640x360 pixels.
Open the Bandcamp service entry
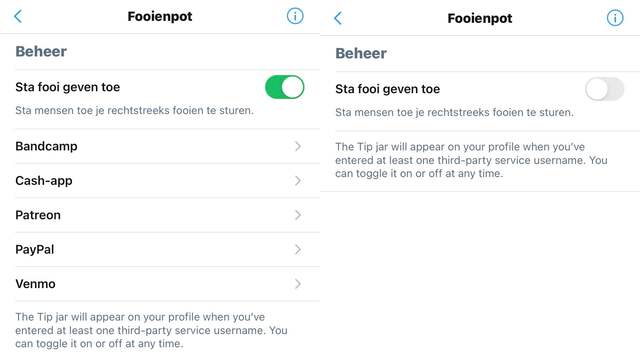pyautogui.click(x=167, y=146)
